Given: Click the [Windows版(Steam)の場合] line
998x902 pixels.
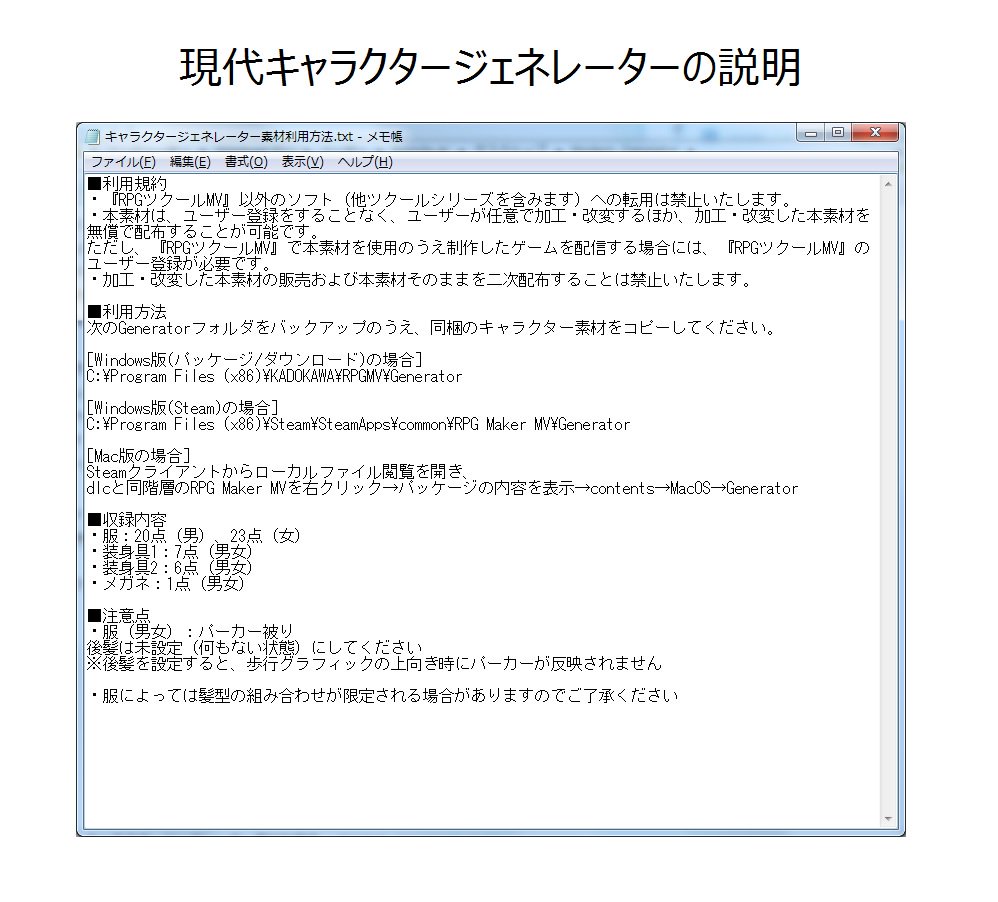Looking at the screenshot, I should click(x=183, y=408).
